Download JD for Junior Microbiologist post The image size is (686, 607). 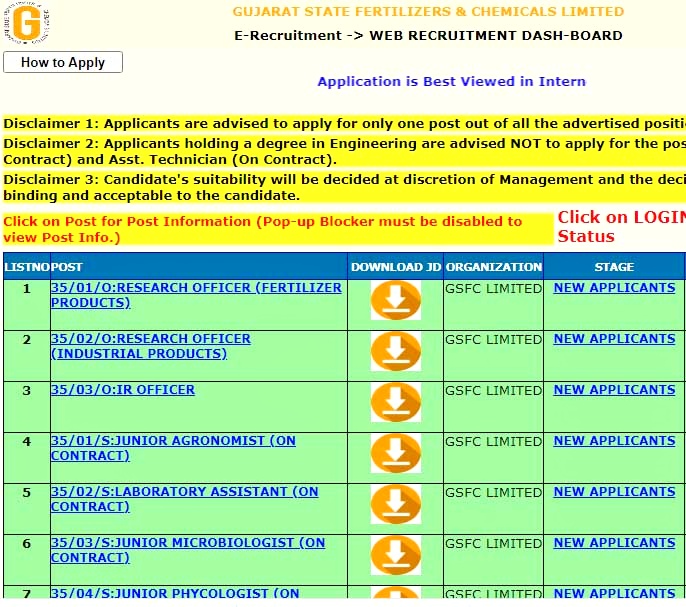(x=396, y=555)
